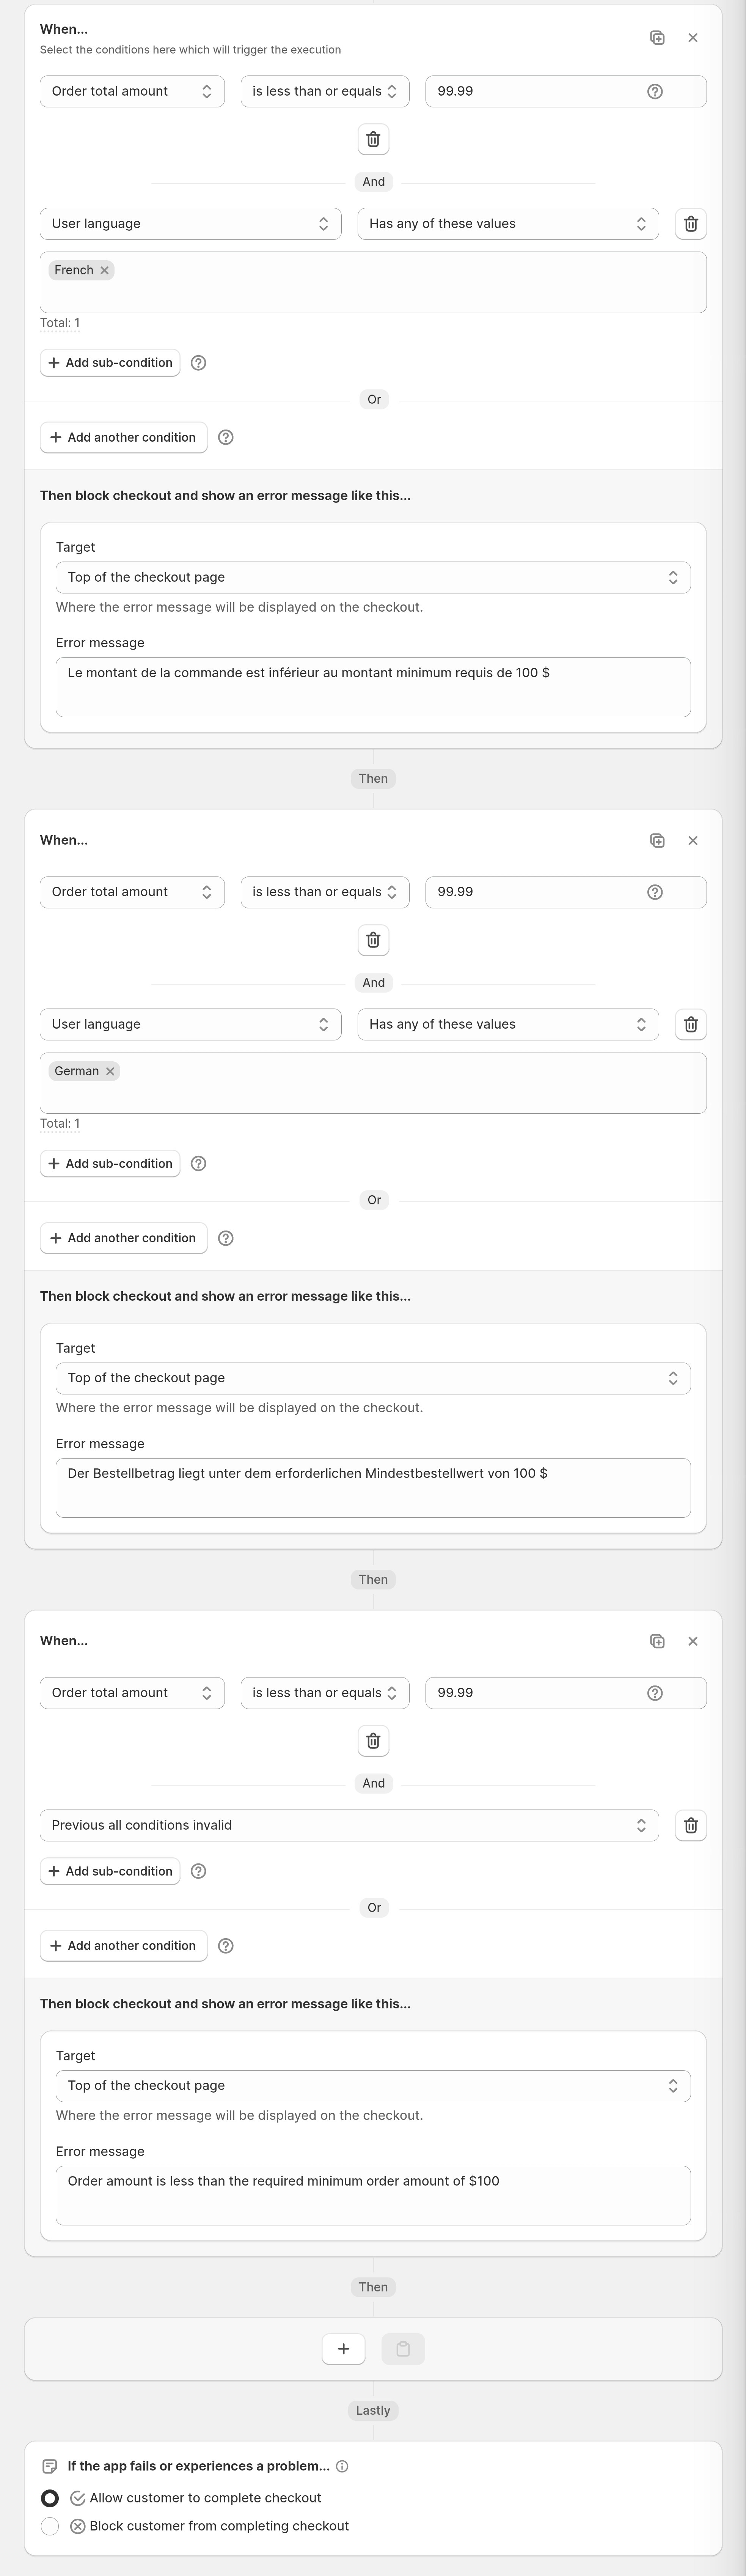Delete User language condition with German value
The height and width of the screenshot is (2576, 746).
click(x=691, y=1024)
